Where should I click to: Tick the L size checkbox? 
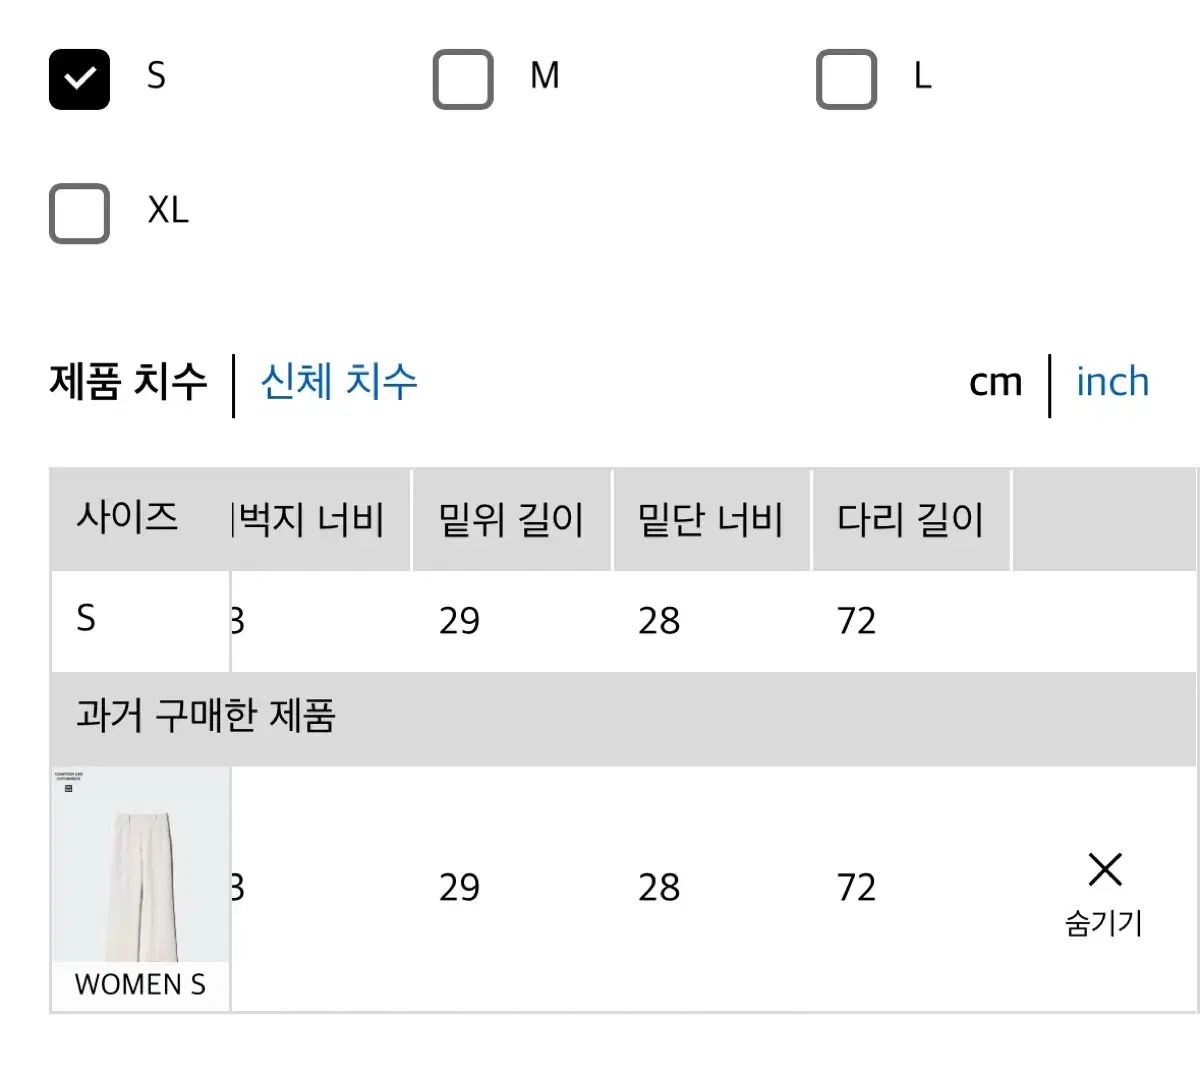coord(846,79)
